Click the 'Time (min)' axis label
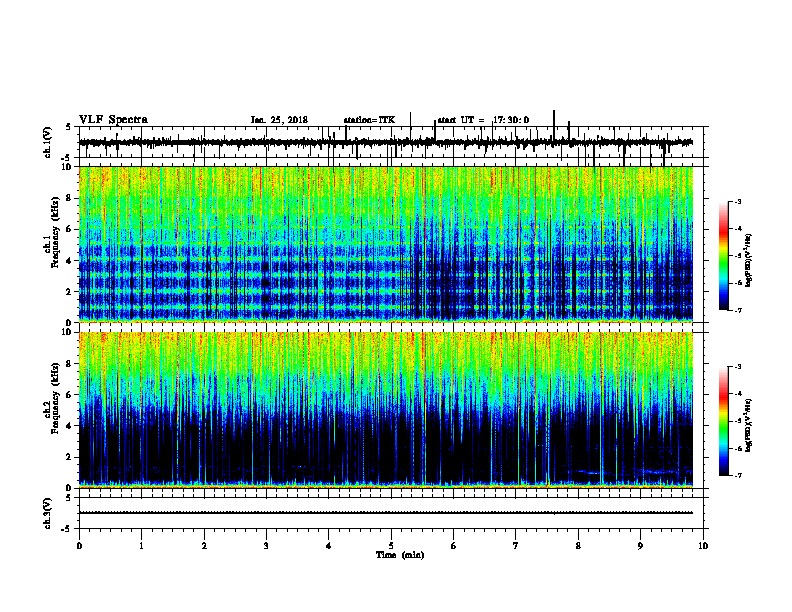This screenshot has width=792, height=612. (x=400, y=555)
